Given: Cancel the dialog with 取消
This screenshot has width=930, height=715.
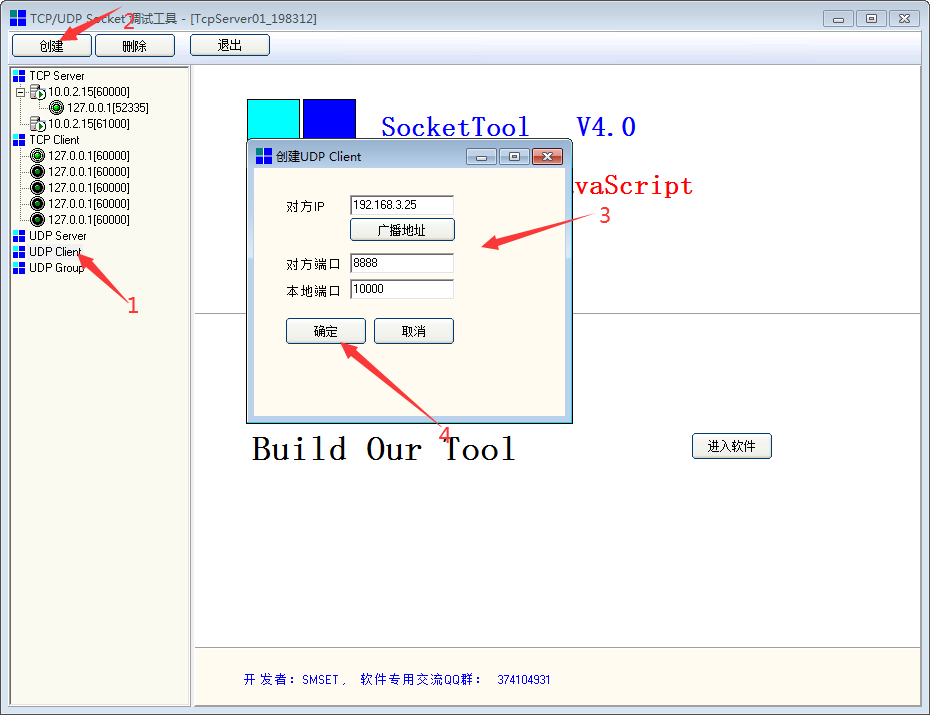Looking at the screenshot, I should pos(413,331).
